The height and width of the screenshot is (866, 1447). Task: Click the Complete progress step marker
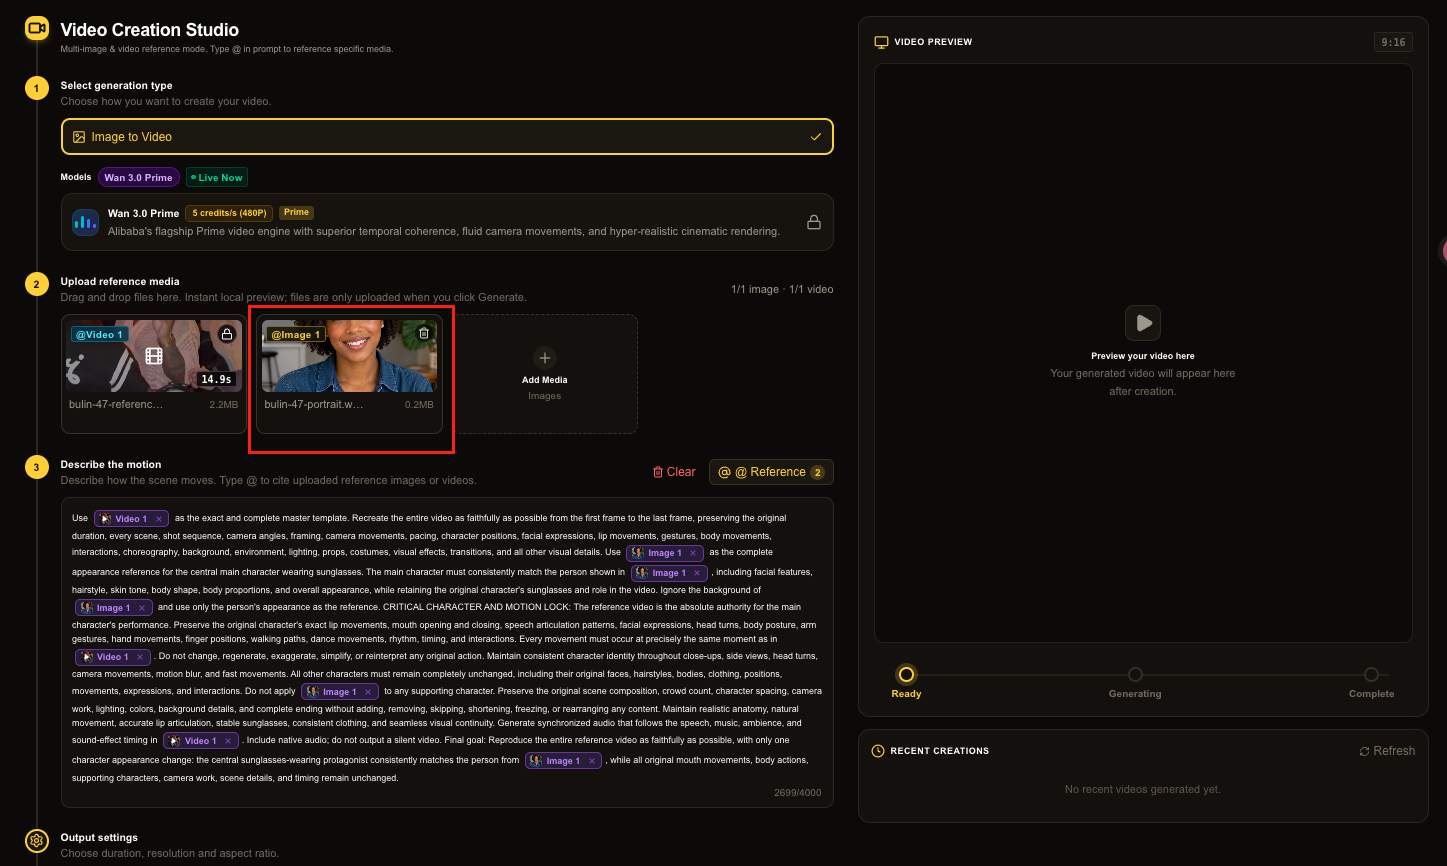(1371, 675)
